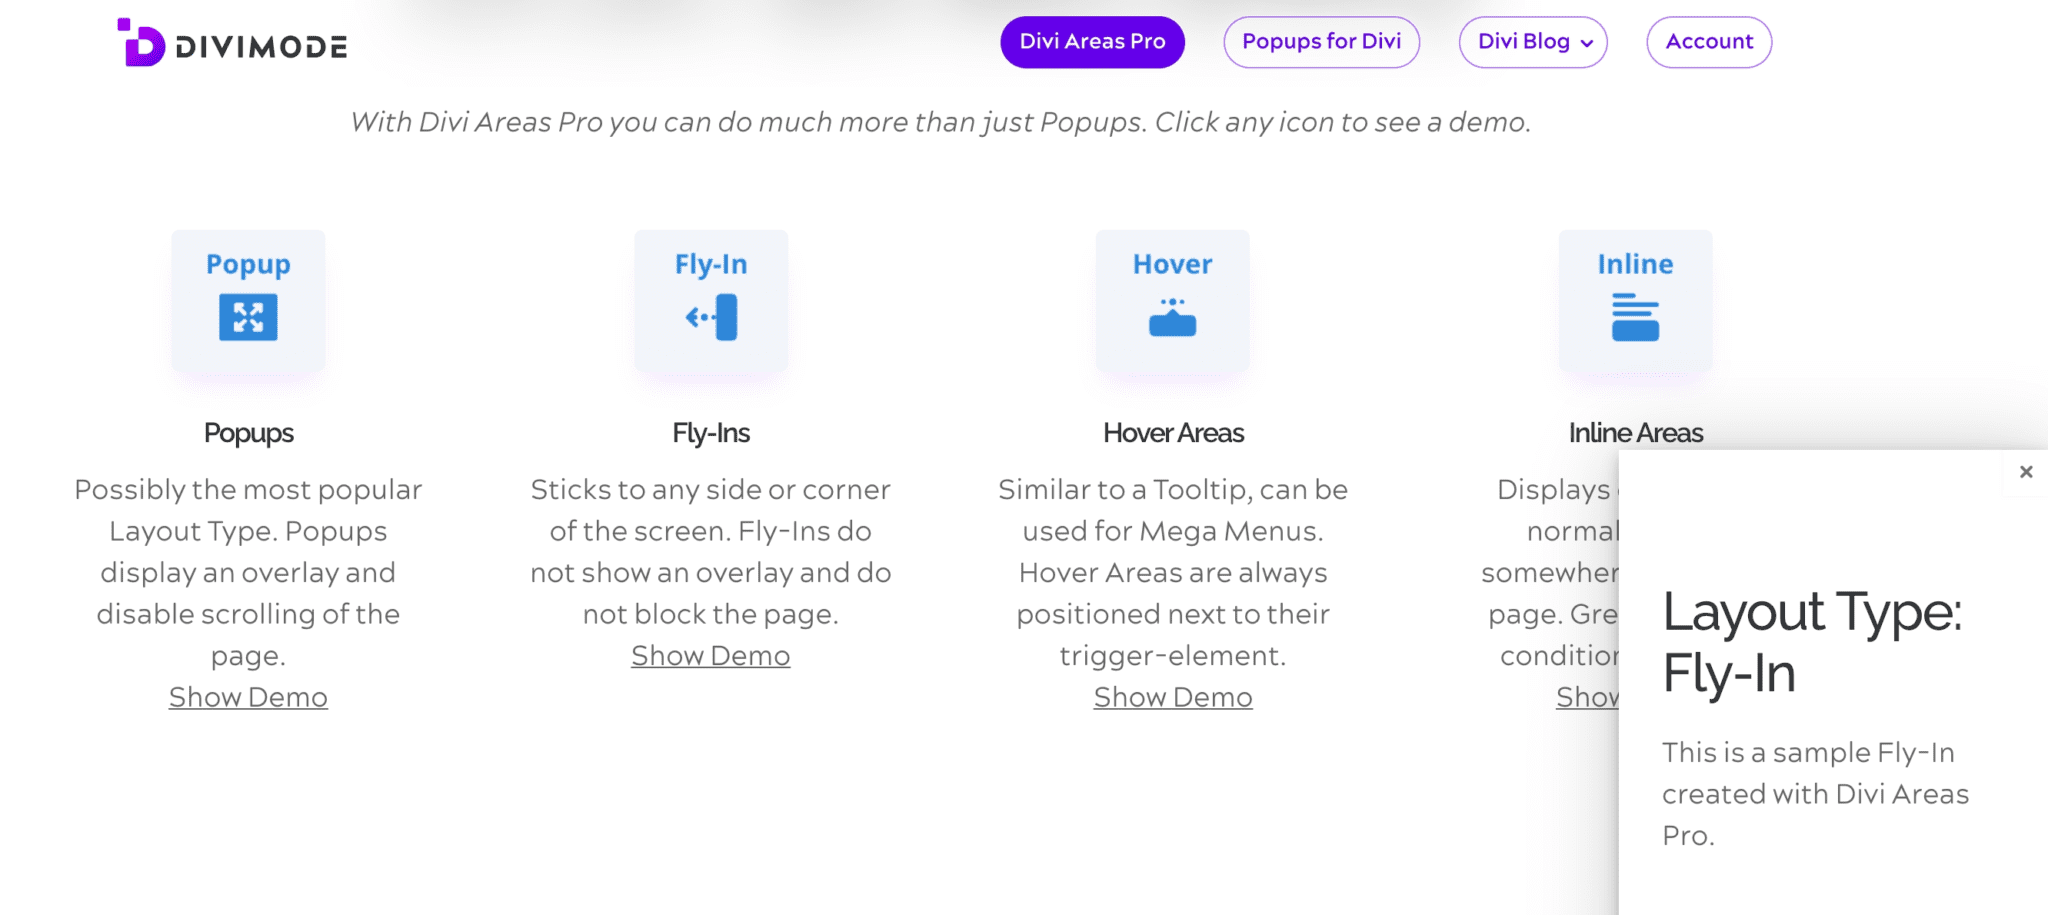Select the Hover Areas heading

coord(1173,433)
